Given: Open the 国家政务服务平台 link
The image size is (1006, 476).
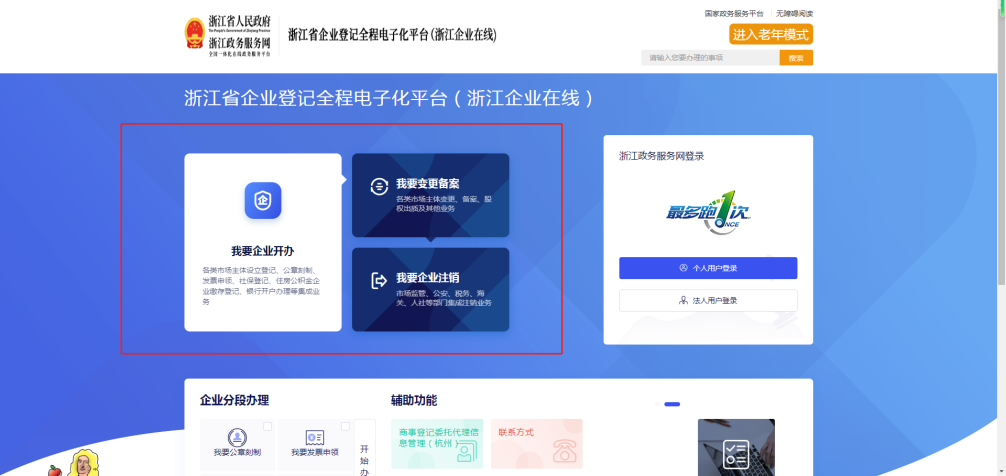Looking at the screenshot, I should (734, 13).
